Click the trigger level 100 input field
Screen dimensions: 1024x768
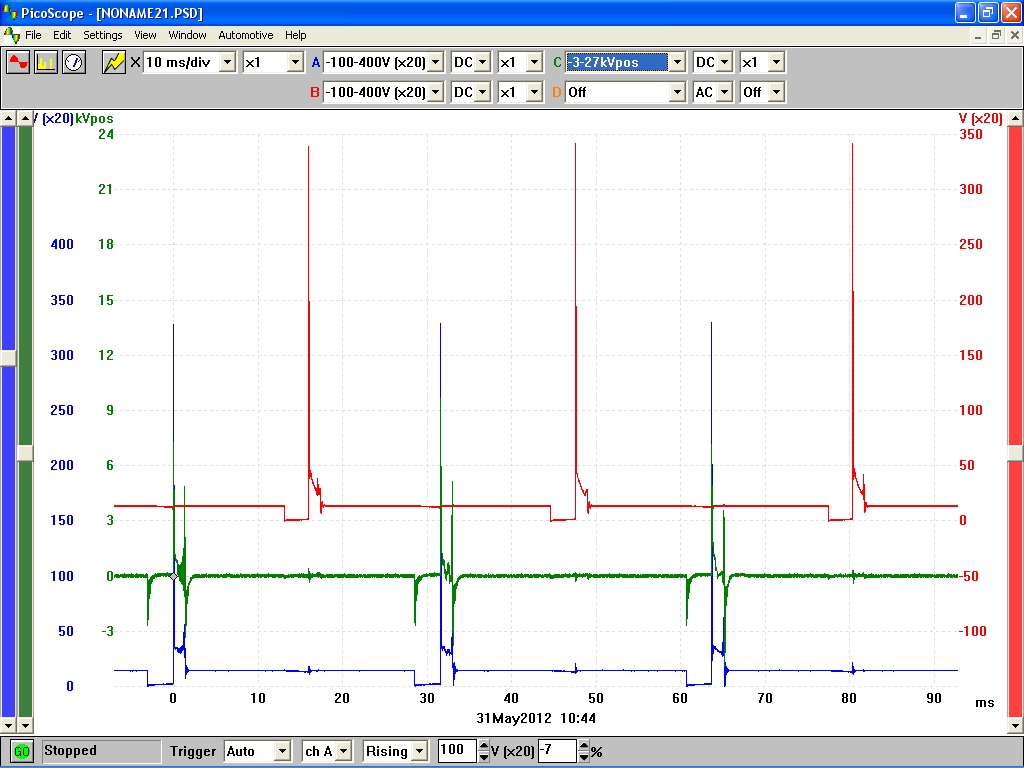[457, 750]
